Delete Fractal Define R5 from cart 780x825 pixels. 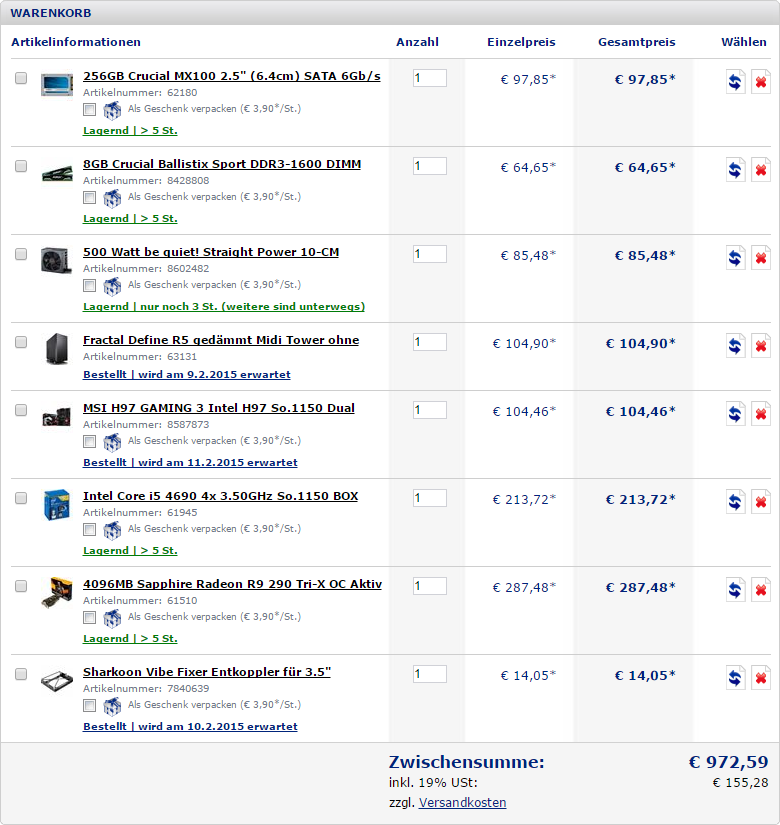[761, 345]
